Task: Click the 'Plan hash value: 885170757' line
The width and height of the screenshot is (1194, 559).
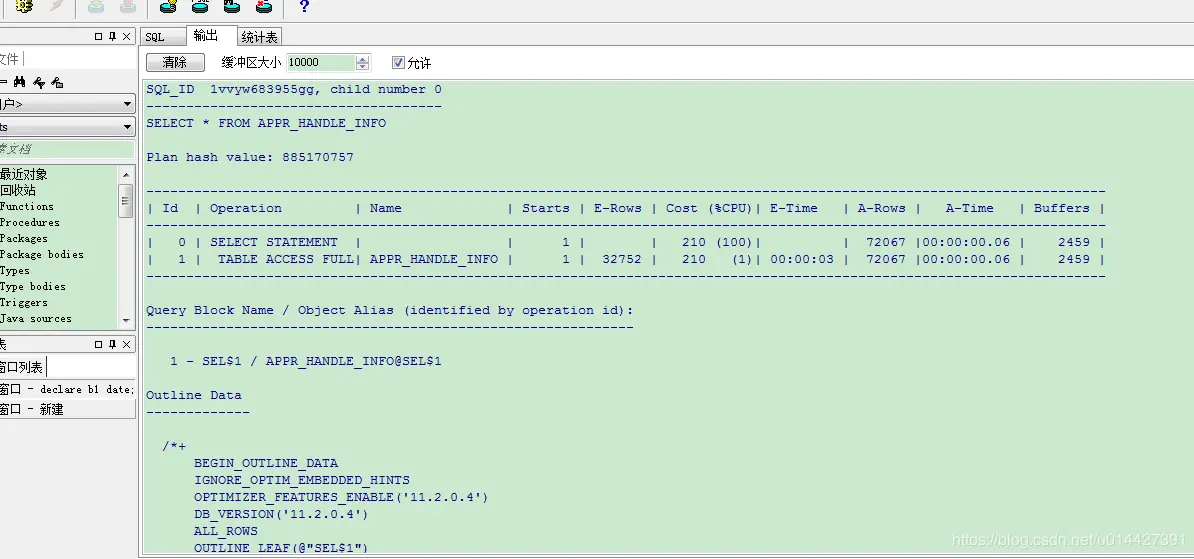Action: coord(250,157)
